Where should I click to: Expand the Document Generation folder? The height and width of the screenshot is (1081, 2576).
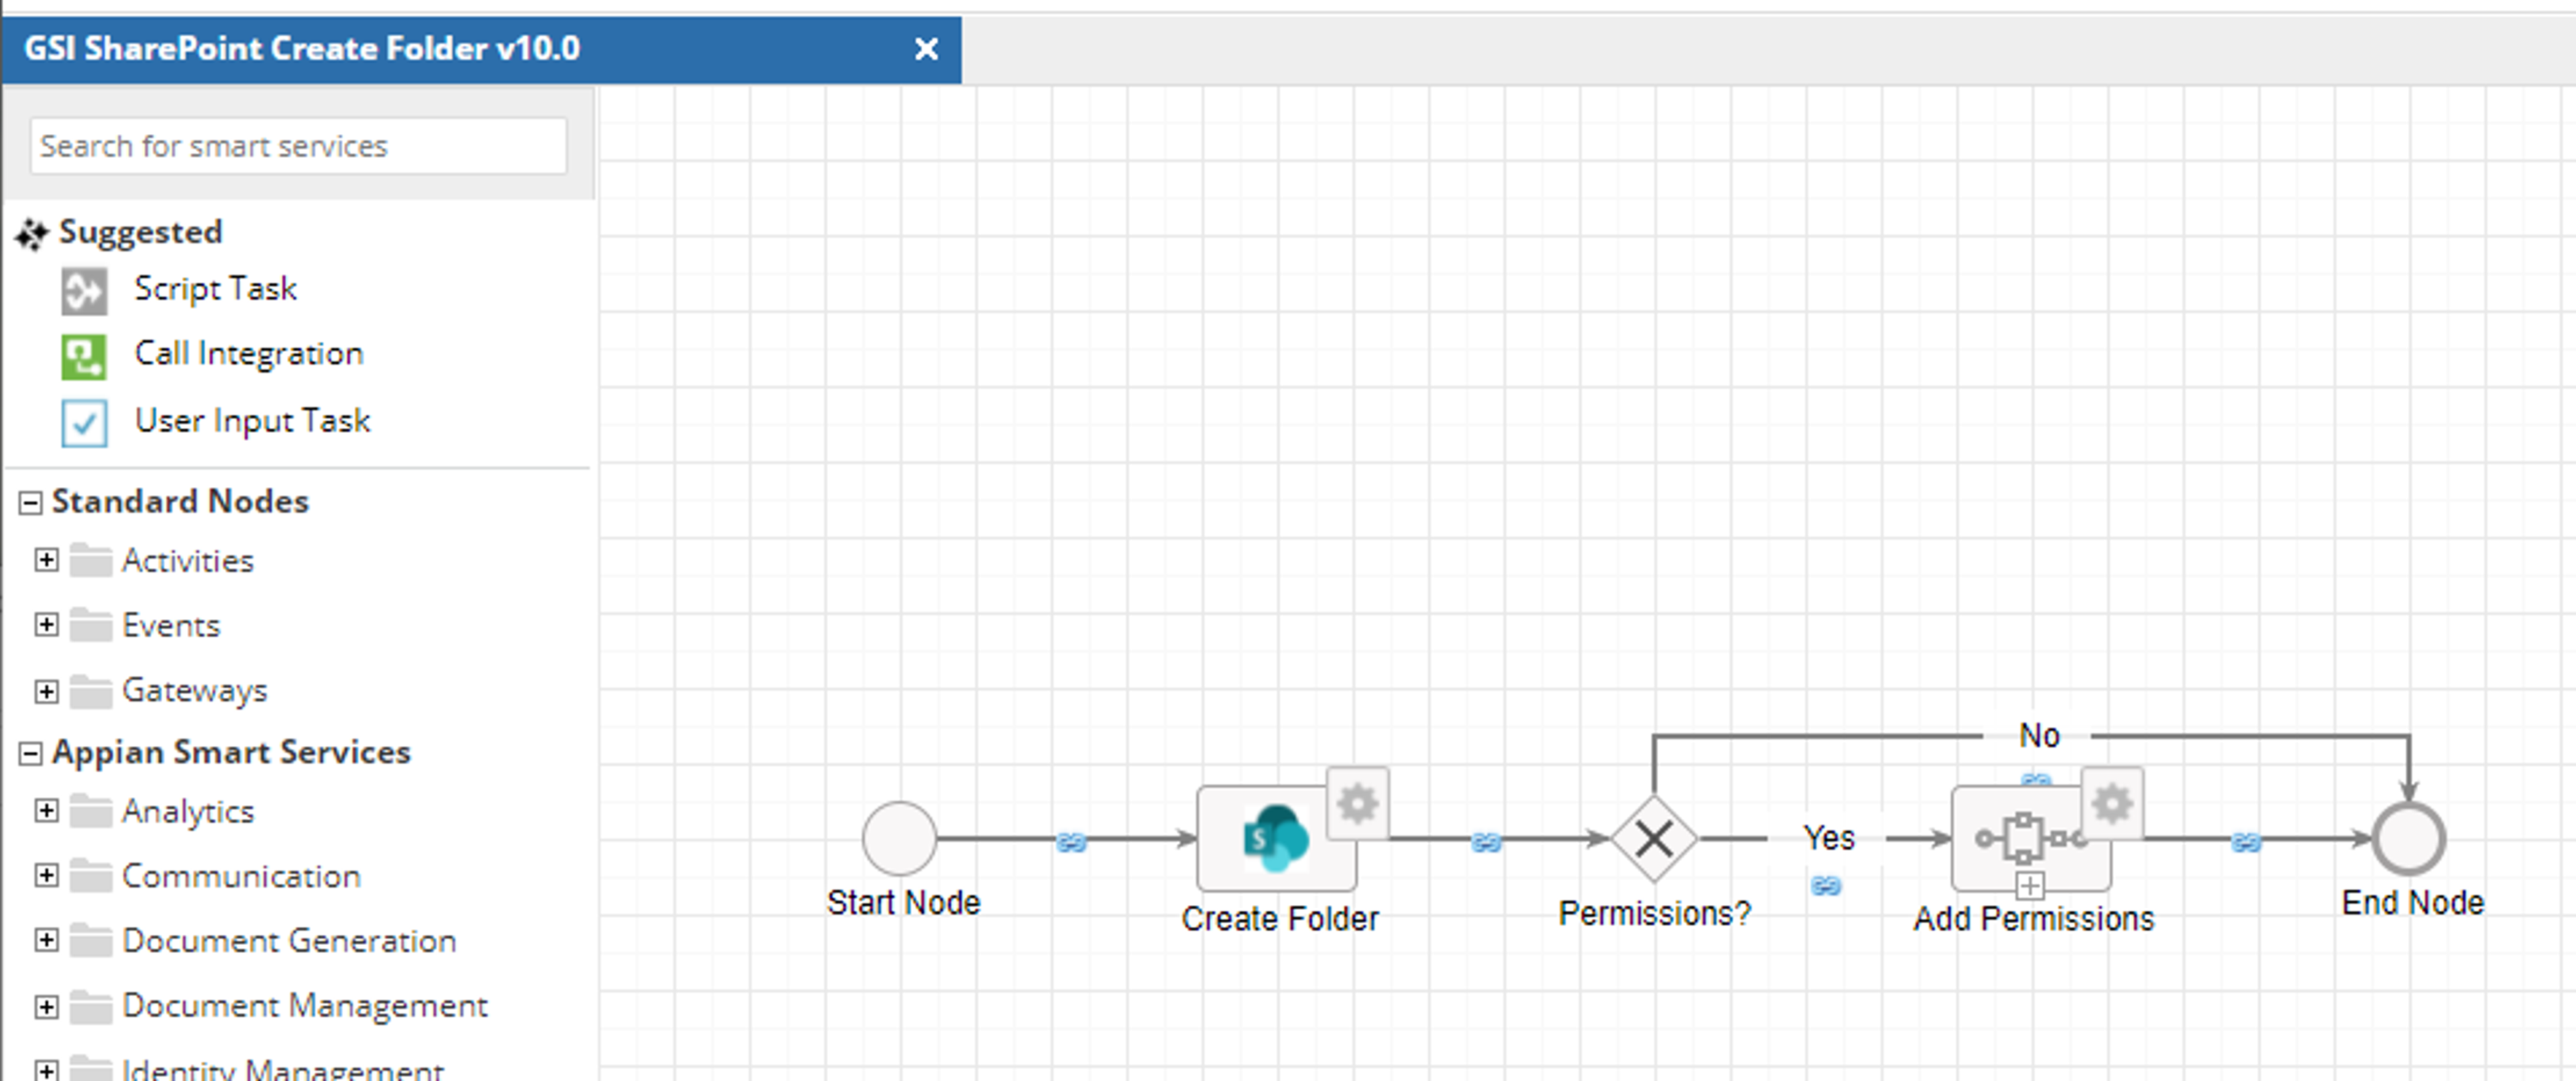click(x=46, y=940)
